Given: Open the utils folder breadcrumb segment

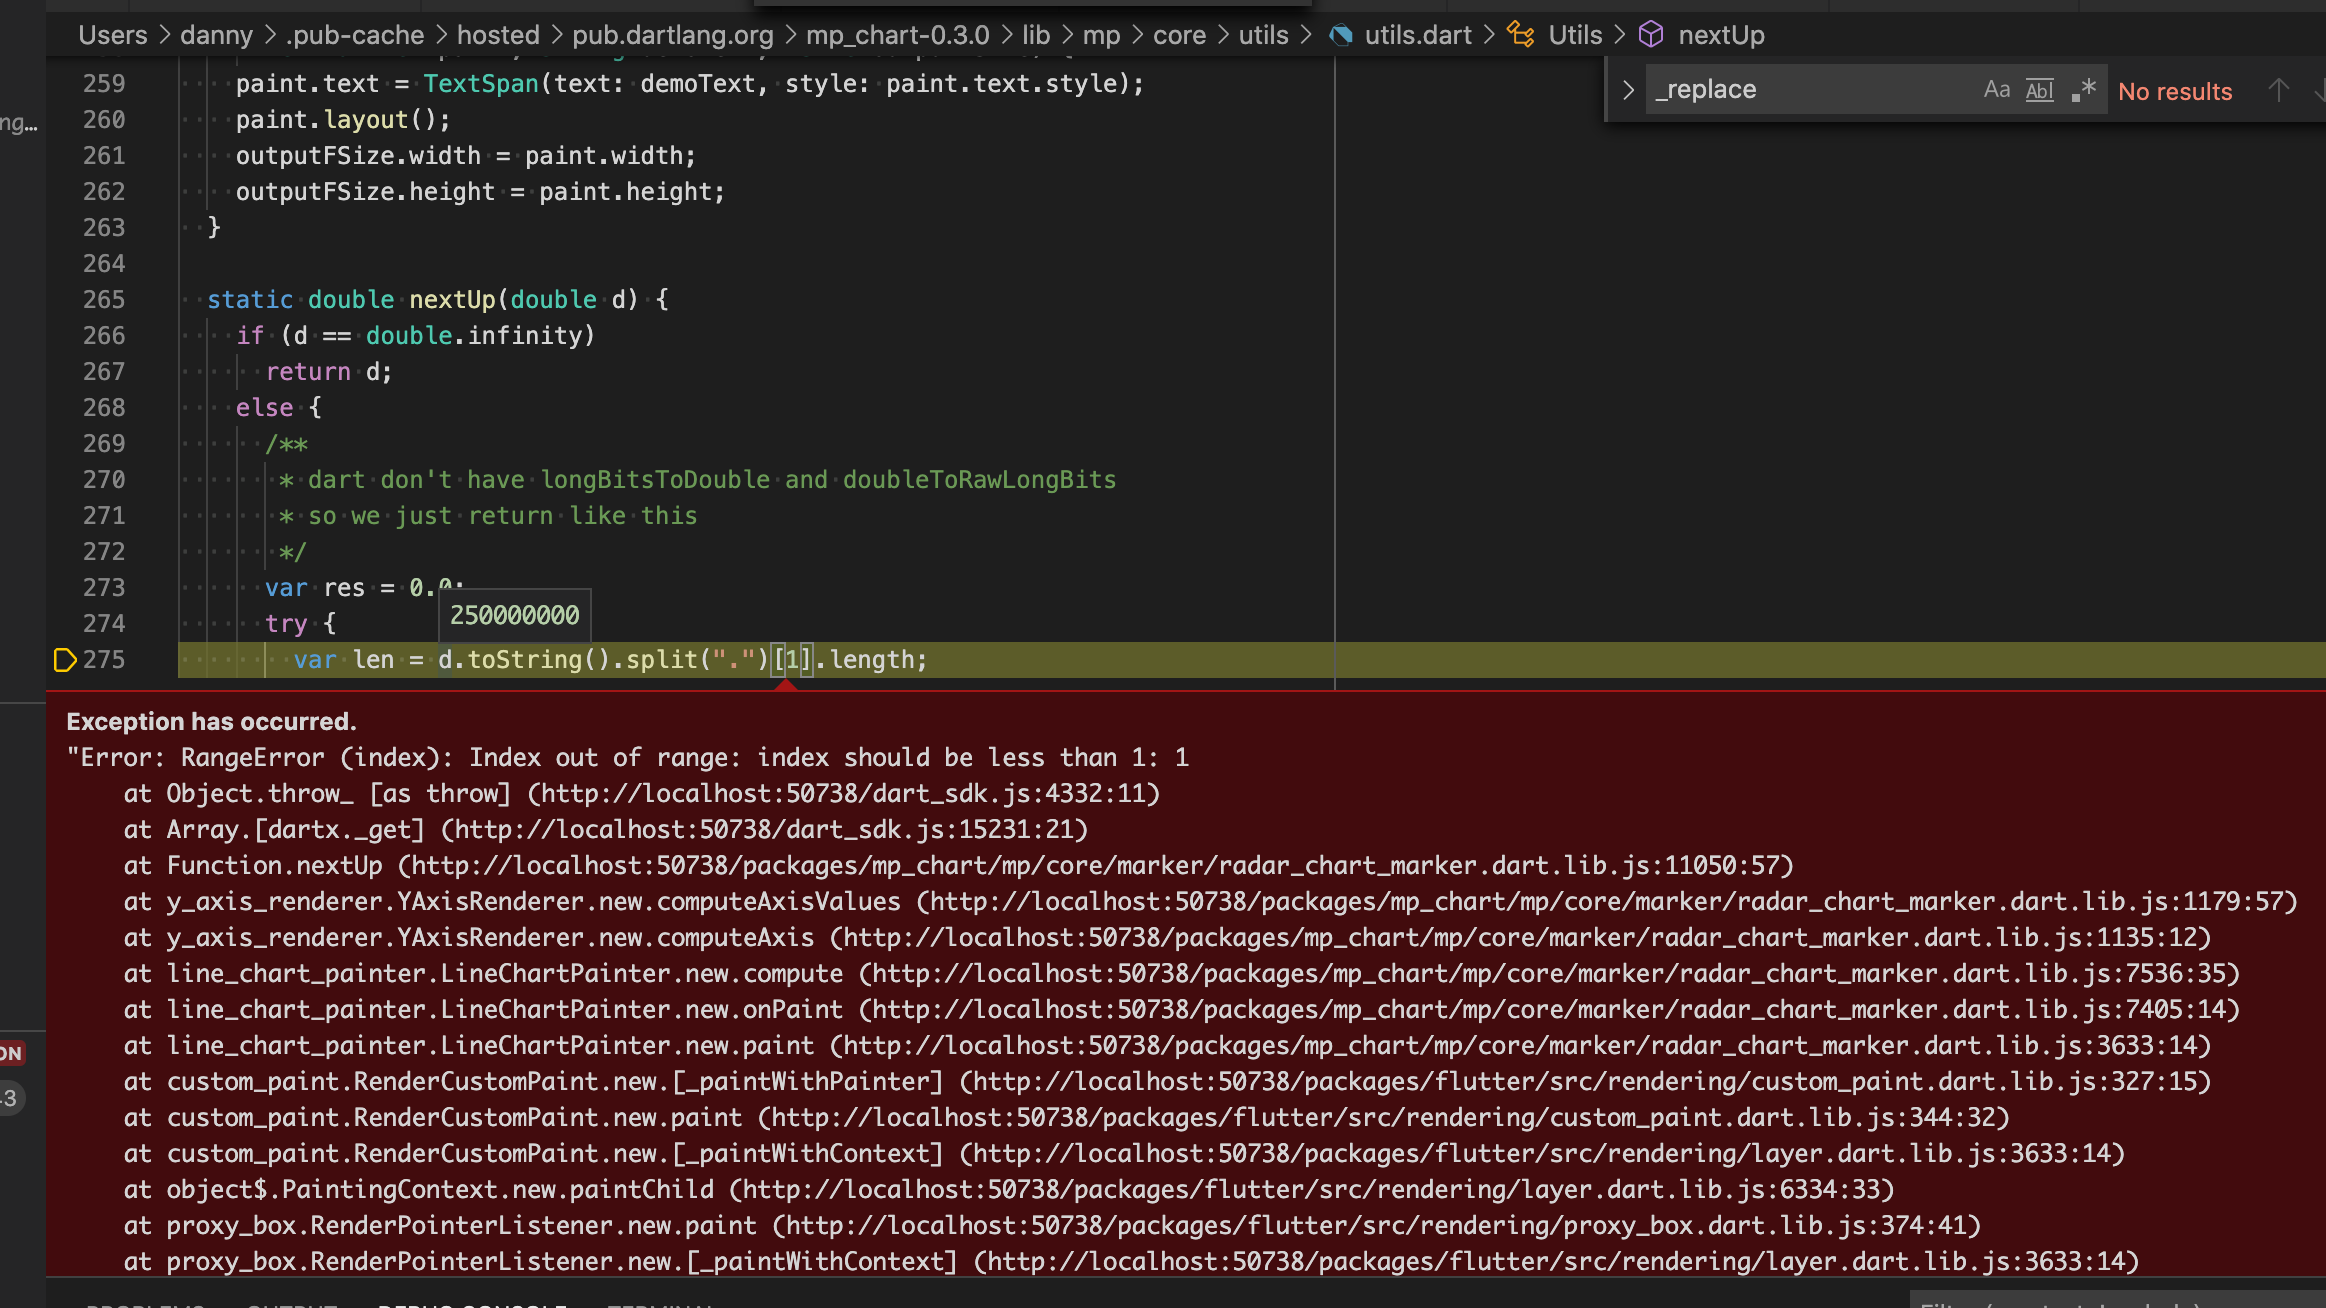Looking at the screenshot, I should 1264,35.
